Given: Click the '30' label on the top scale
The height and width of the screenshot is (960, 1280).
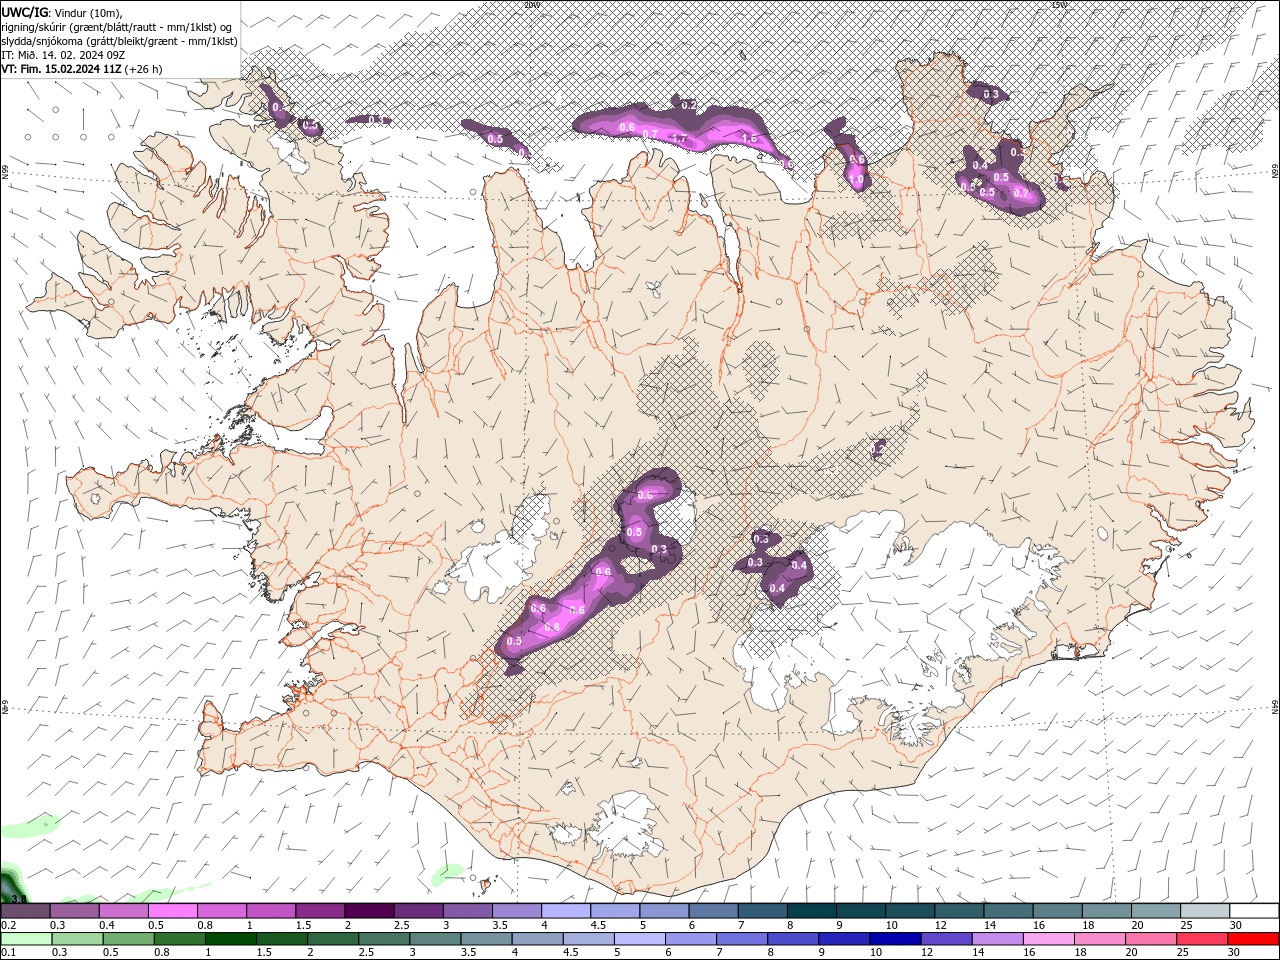Looking at the screenshot, I should (x=1235, y=926).
